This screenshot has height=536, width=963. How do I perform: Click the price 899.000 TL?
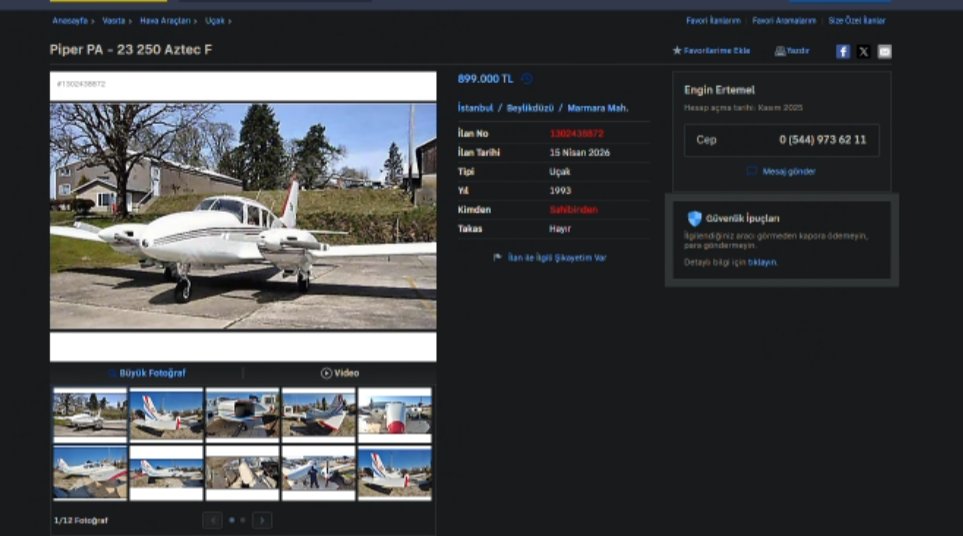[485, 79]
